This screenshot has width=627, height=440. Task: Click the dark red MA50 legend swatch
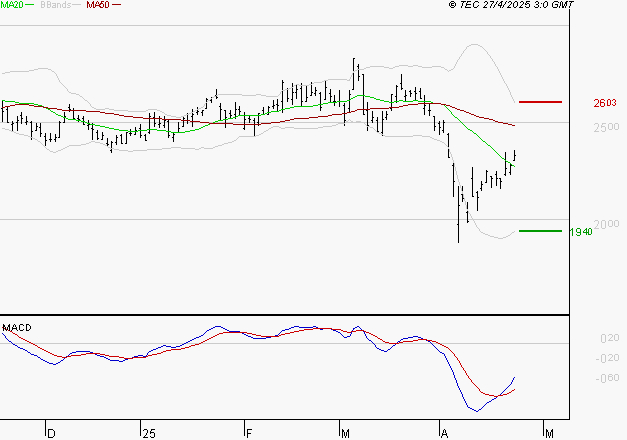(x=117, y=6)
